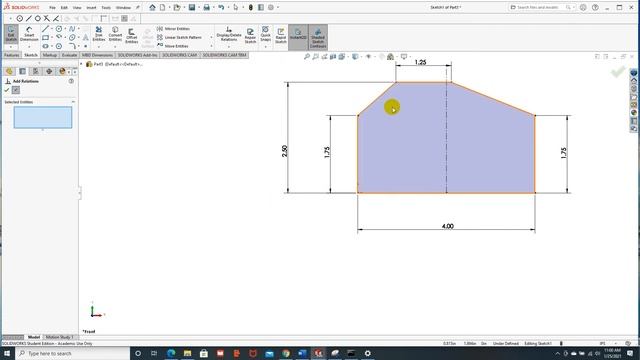640x360 pixels.
Task: Click the Print icon
Action: [207, 7]
